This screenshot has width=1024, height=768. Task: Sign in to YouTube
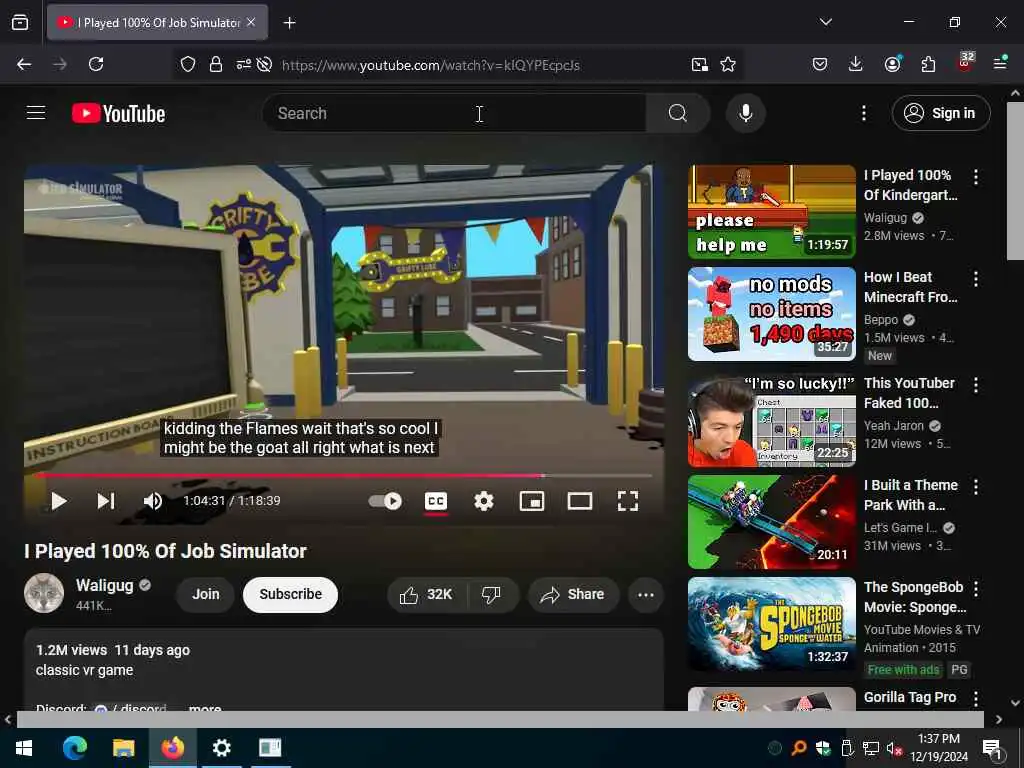coord(940,113)
